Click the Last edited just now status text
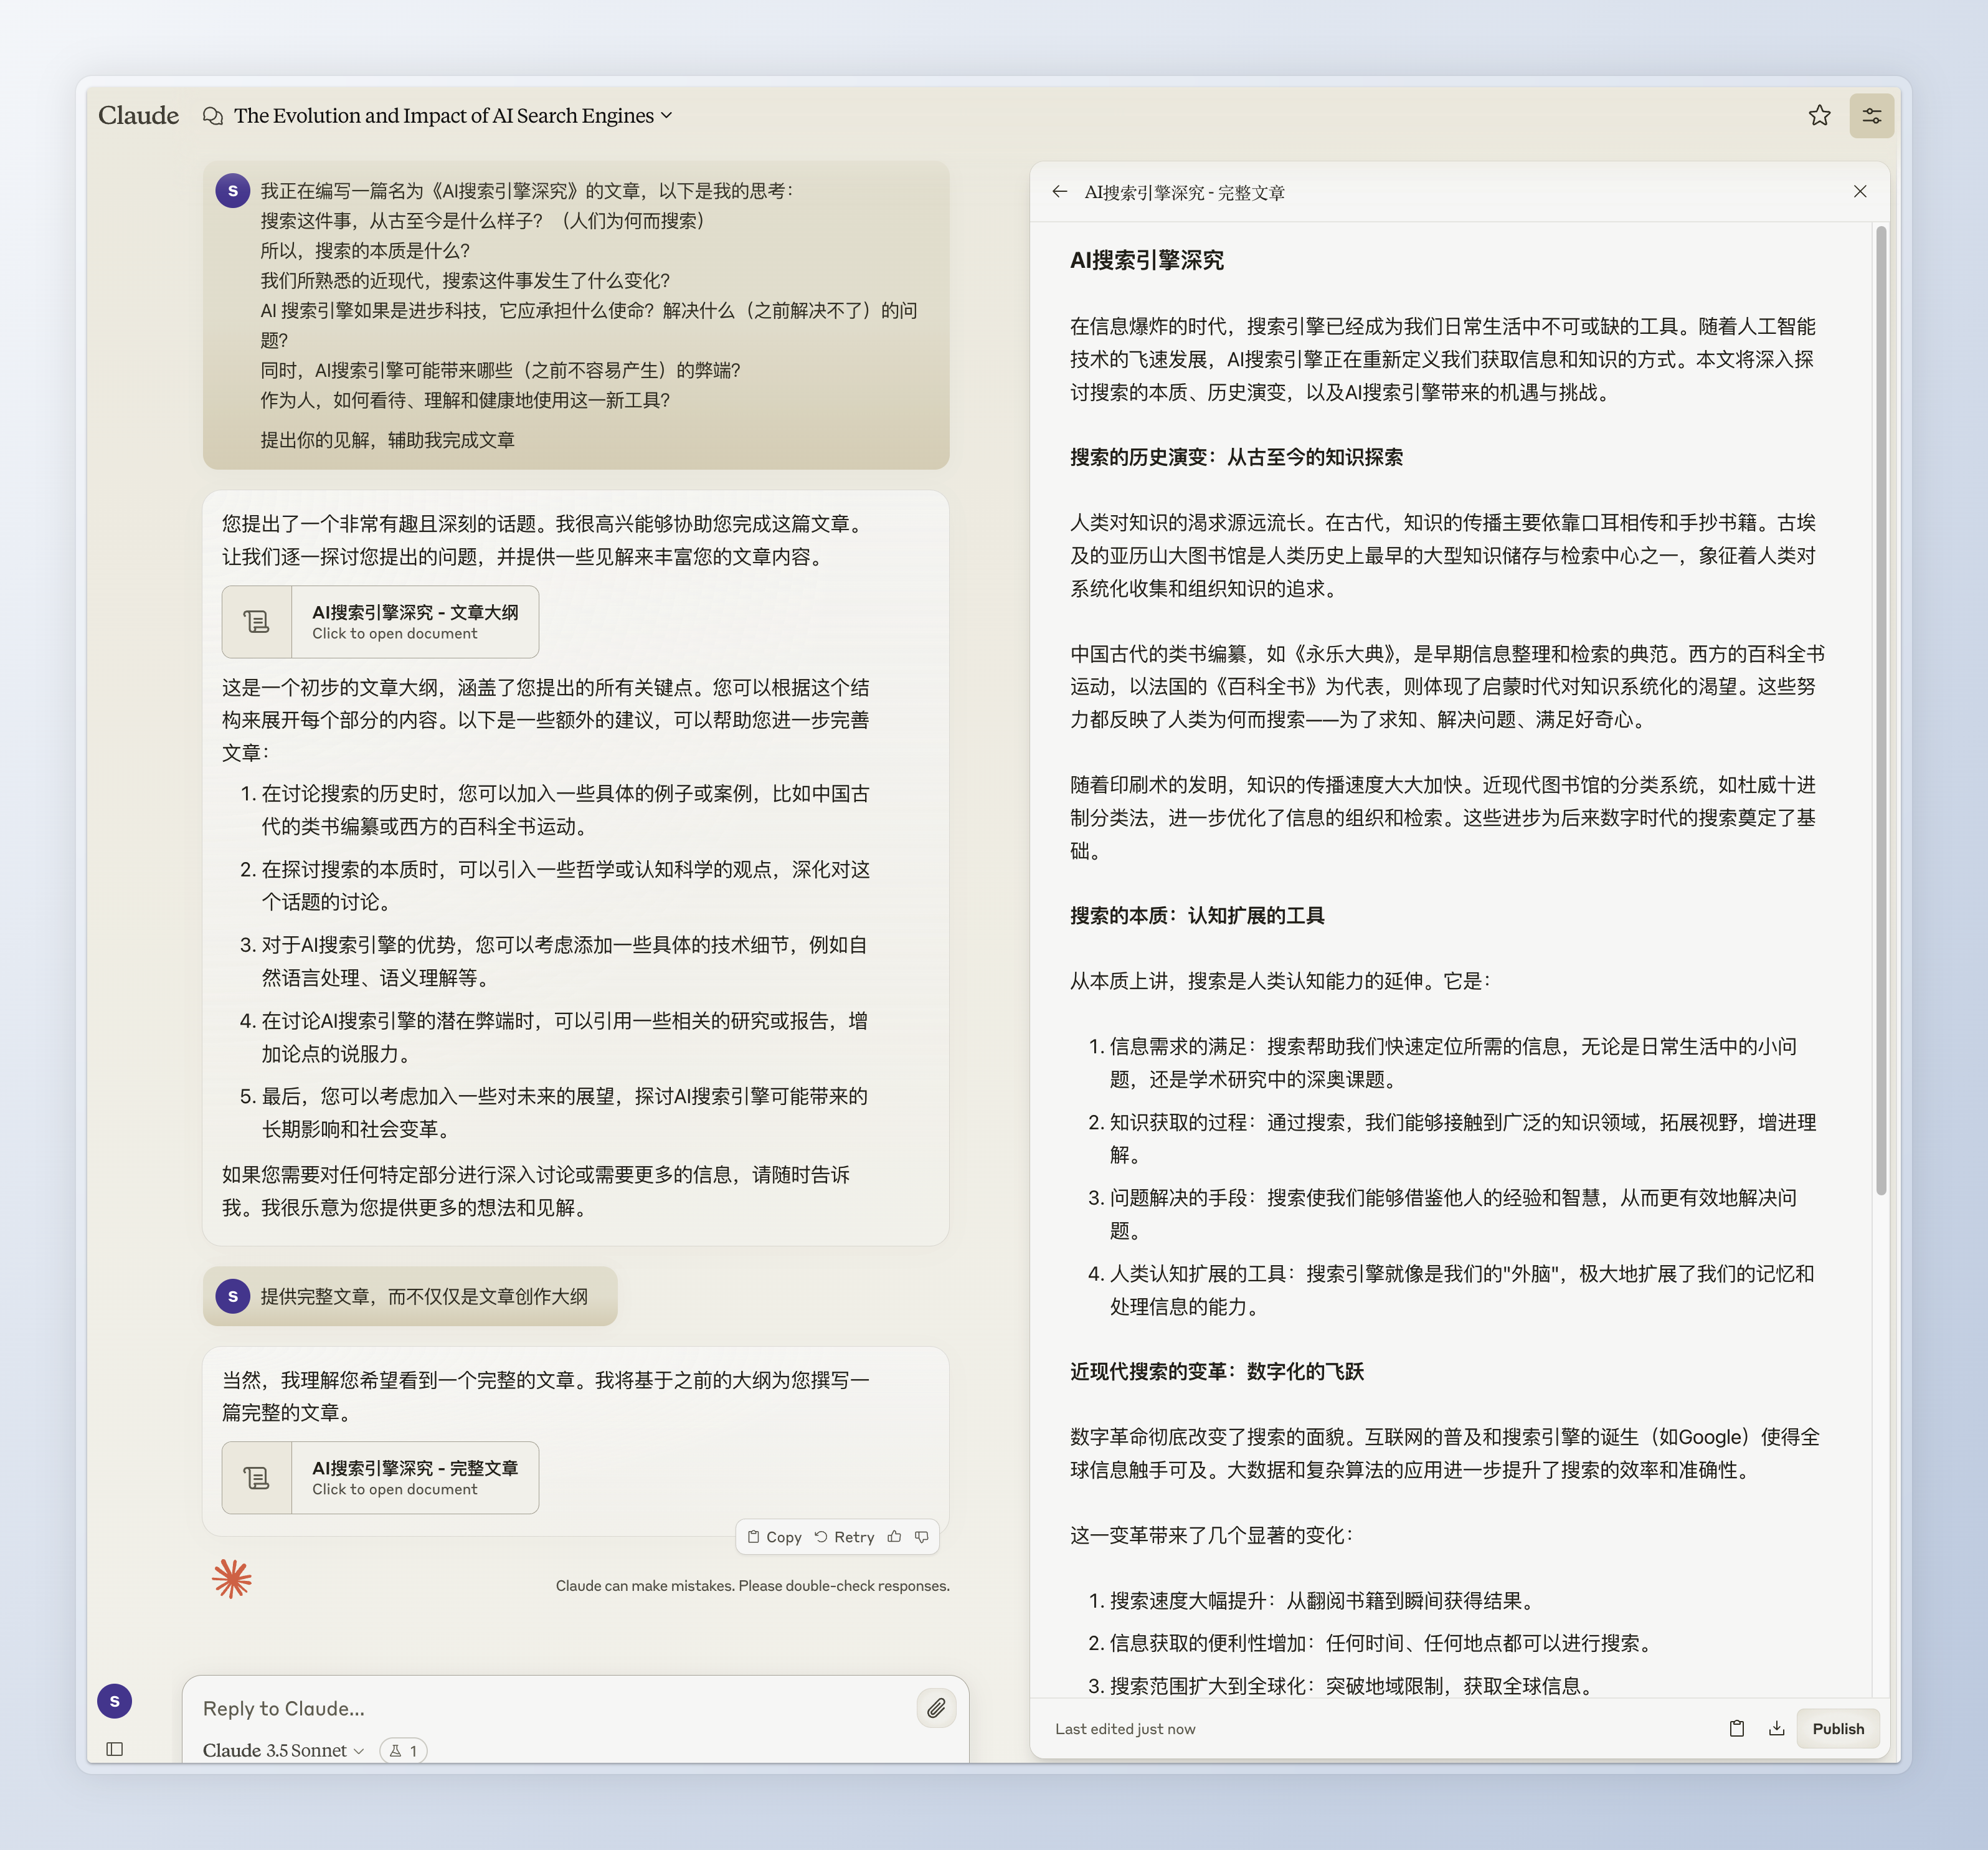The image size is (1988, 1850). click(1125, 1729)
